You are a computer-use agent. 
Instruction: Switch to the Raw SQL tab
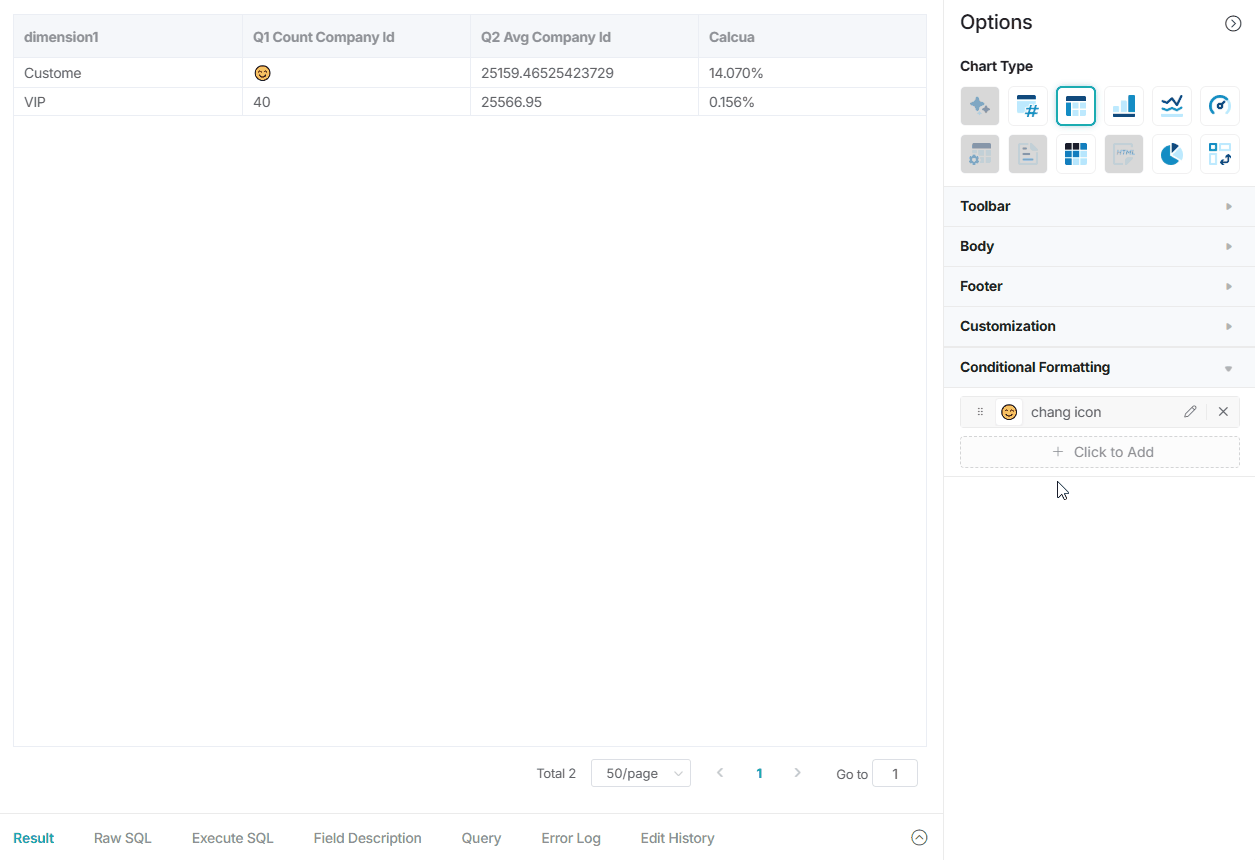pyautogui.click(x=123, y=838)
